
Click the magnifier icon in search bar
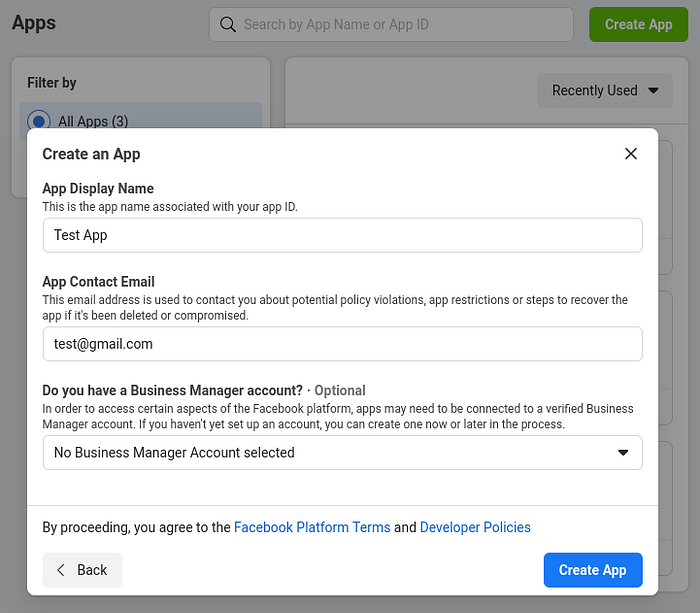pos(228,25)
